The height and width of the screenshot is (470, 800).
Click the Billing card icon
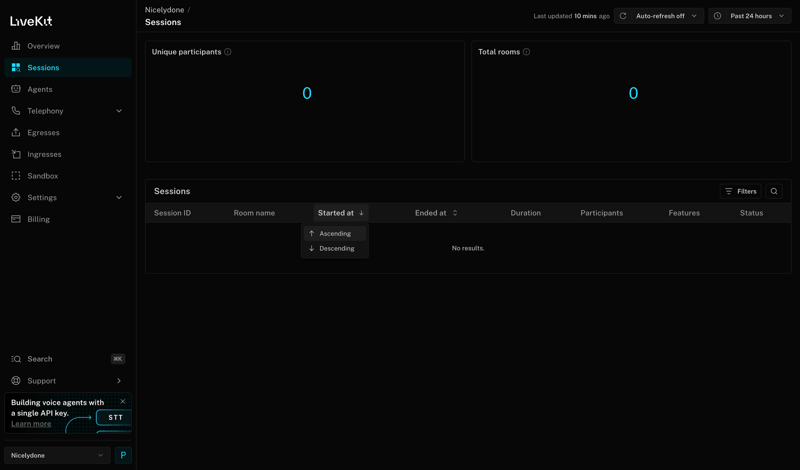tap(16, 219)
